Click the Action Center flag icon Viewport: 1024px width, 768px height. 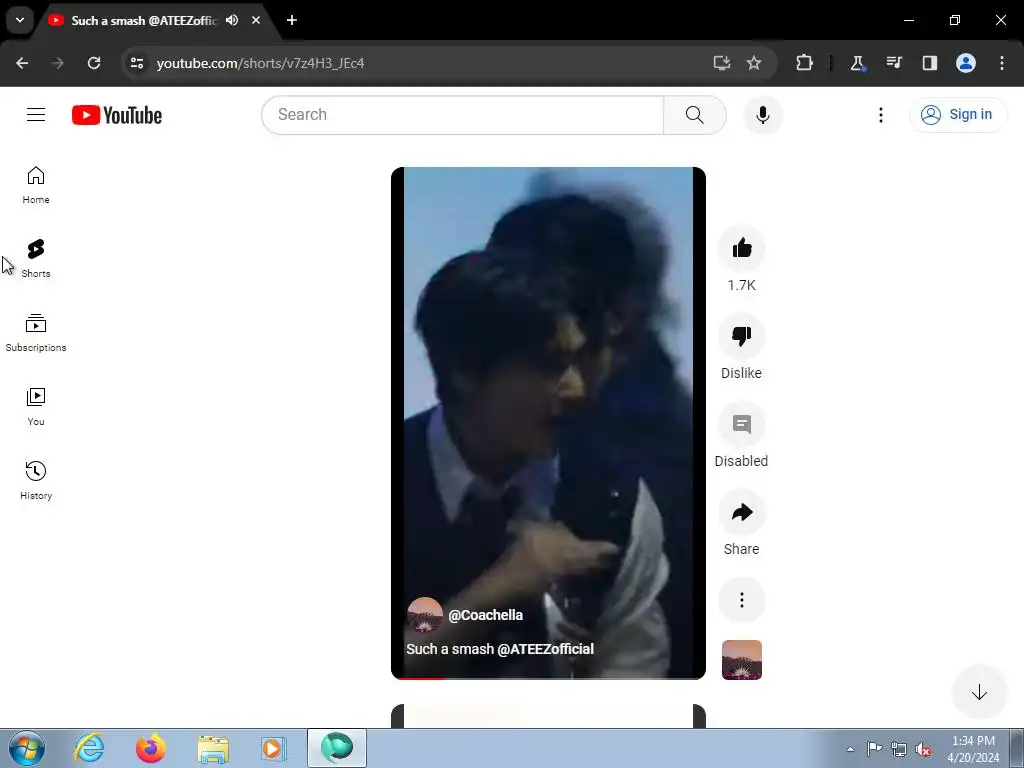[x=874, y=749]
